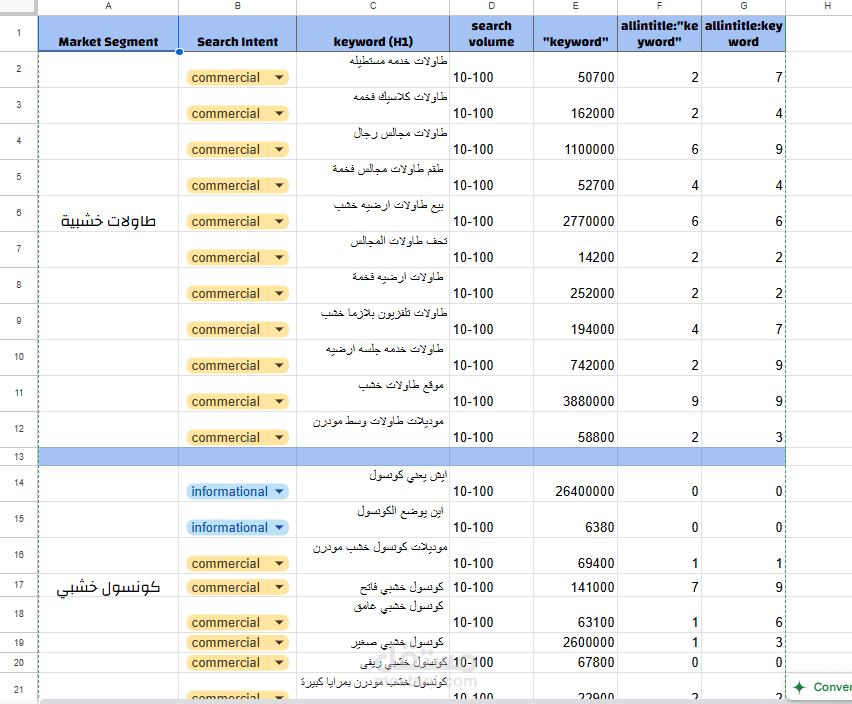Click the cell with value 162000

575,106
